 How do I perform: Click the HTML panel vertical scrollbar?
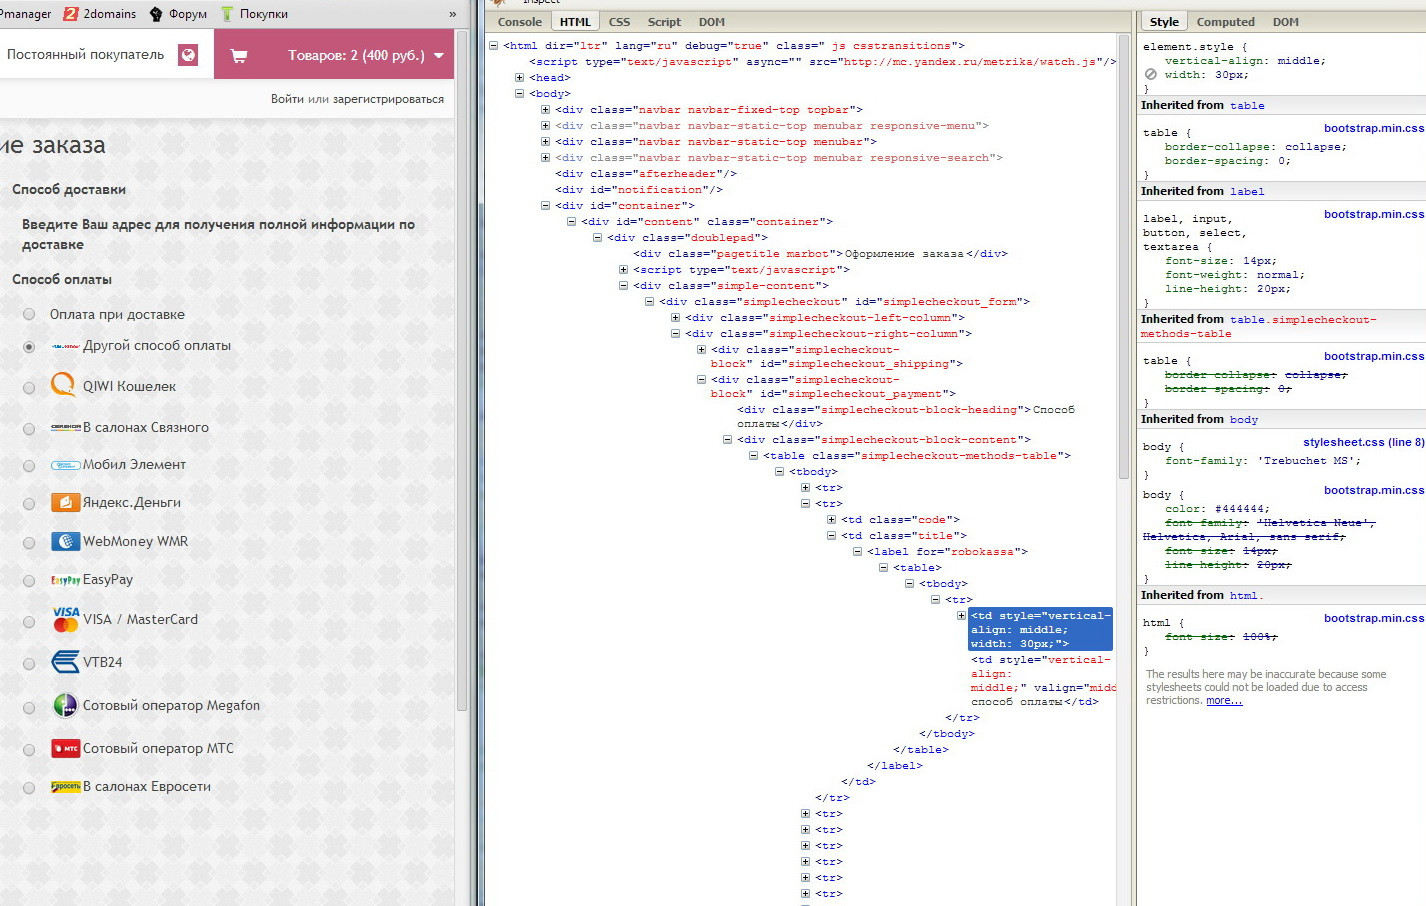pyautogui.click(x=1124, y=258)
